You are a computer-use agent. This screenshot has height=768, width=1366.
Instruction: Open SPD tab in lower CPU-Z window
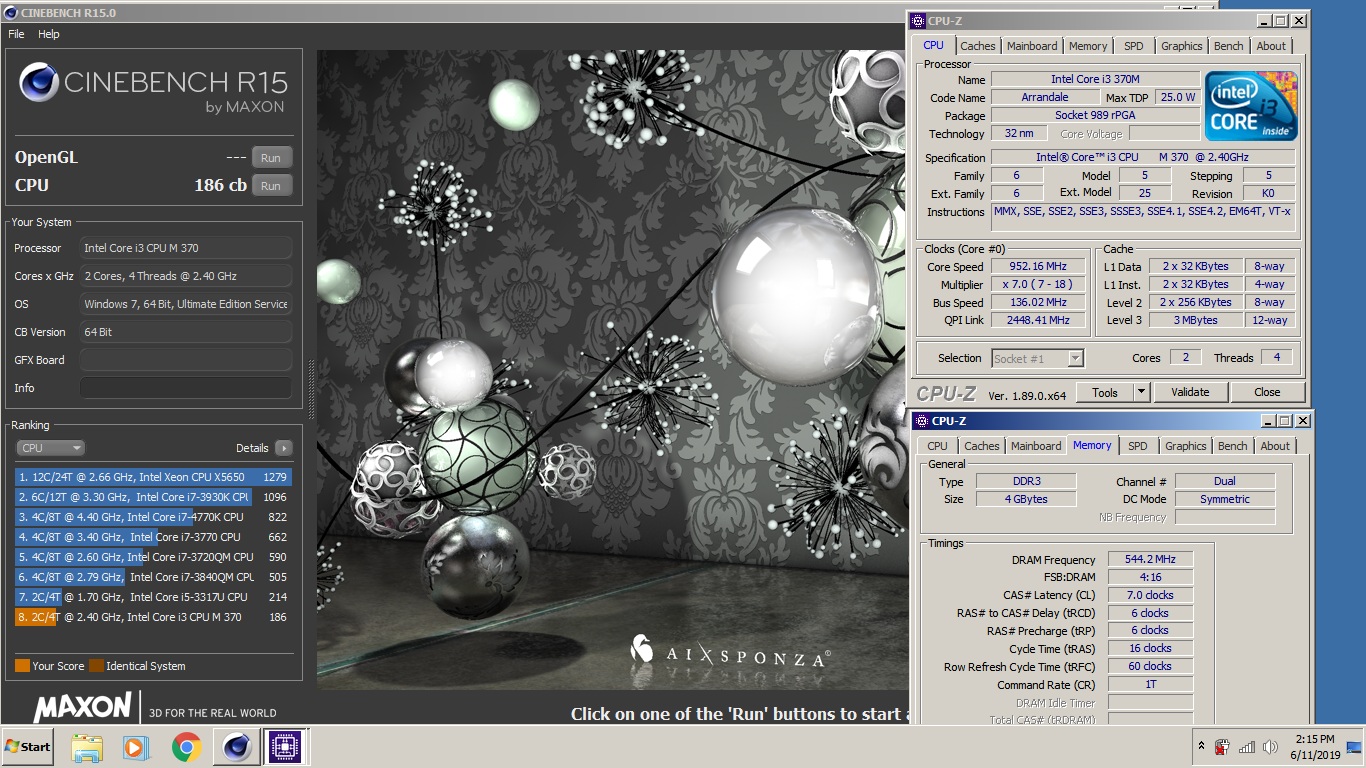pos(1138,446)
